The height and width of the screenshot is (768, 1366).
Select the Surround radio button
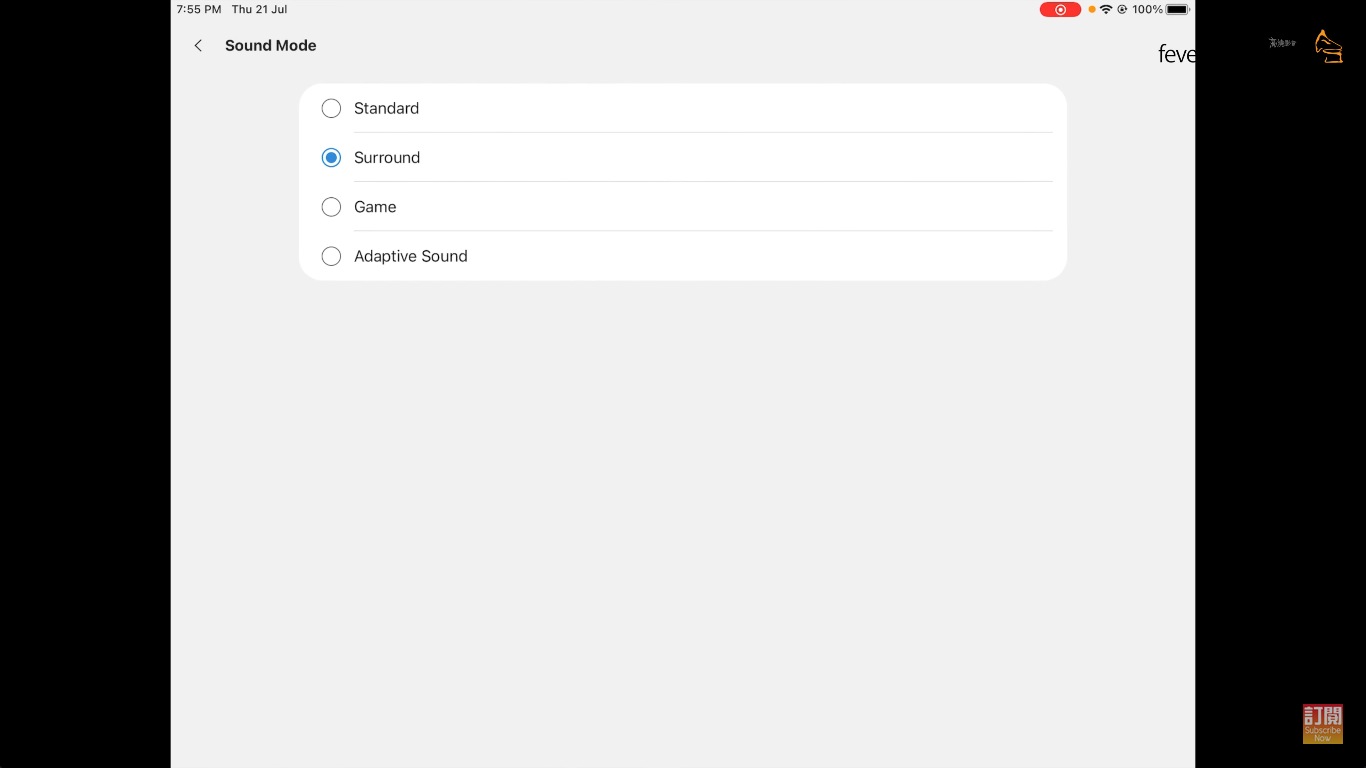(x=331, y=158)
